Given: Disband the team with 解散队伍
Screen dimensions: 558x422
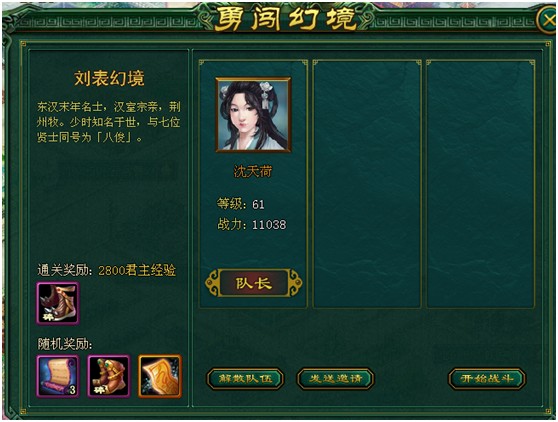Looking at the screenshot, I should (245, 379).
